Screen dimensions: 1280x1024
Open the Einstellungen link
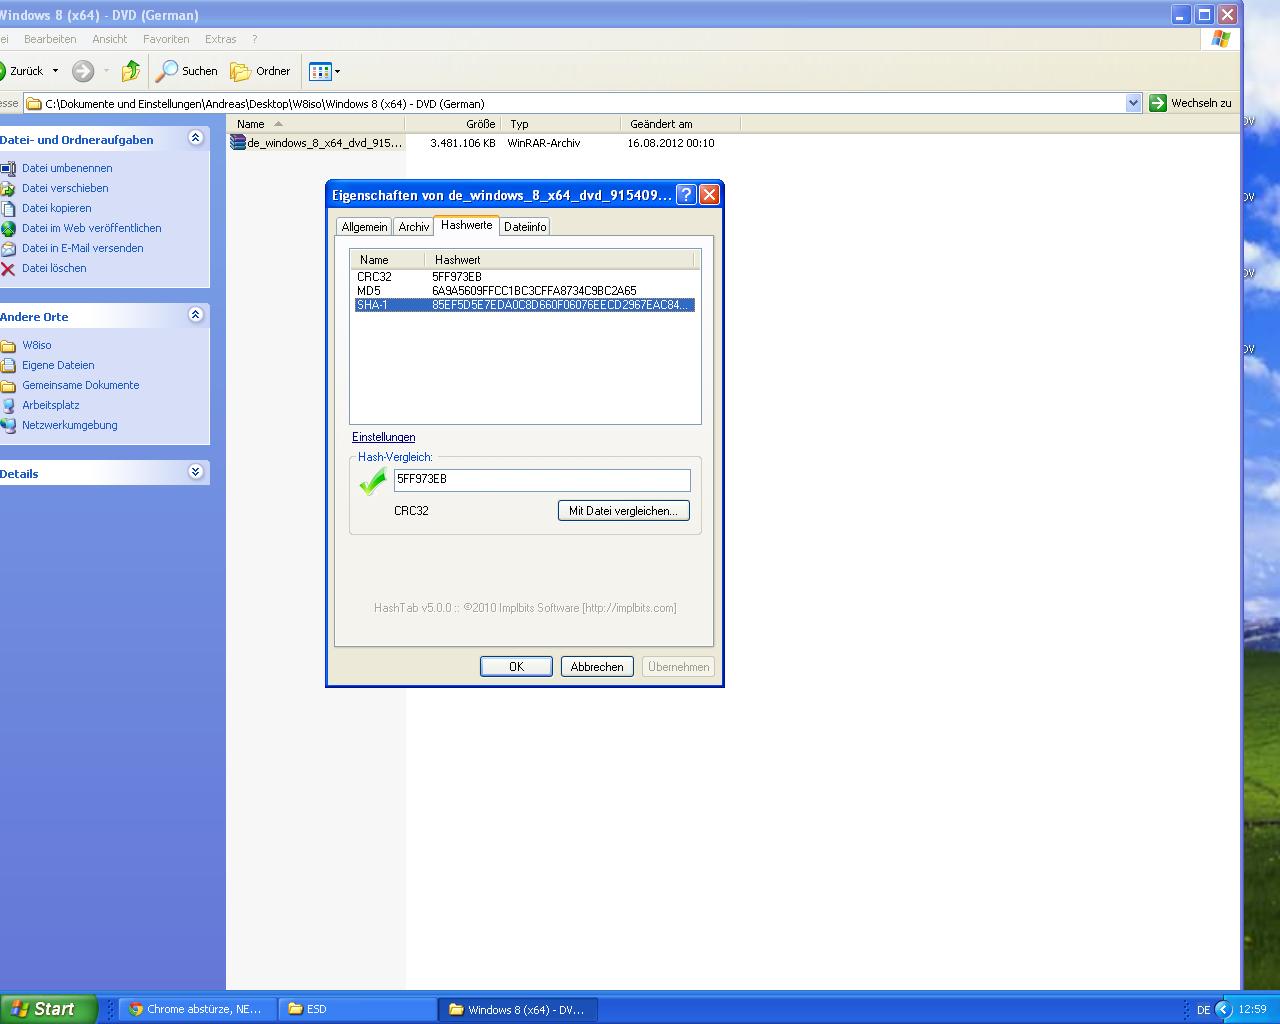[383, 437]
